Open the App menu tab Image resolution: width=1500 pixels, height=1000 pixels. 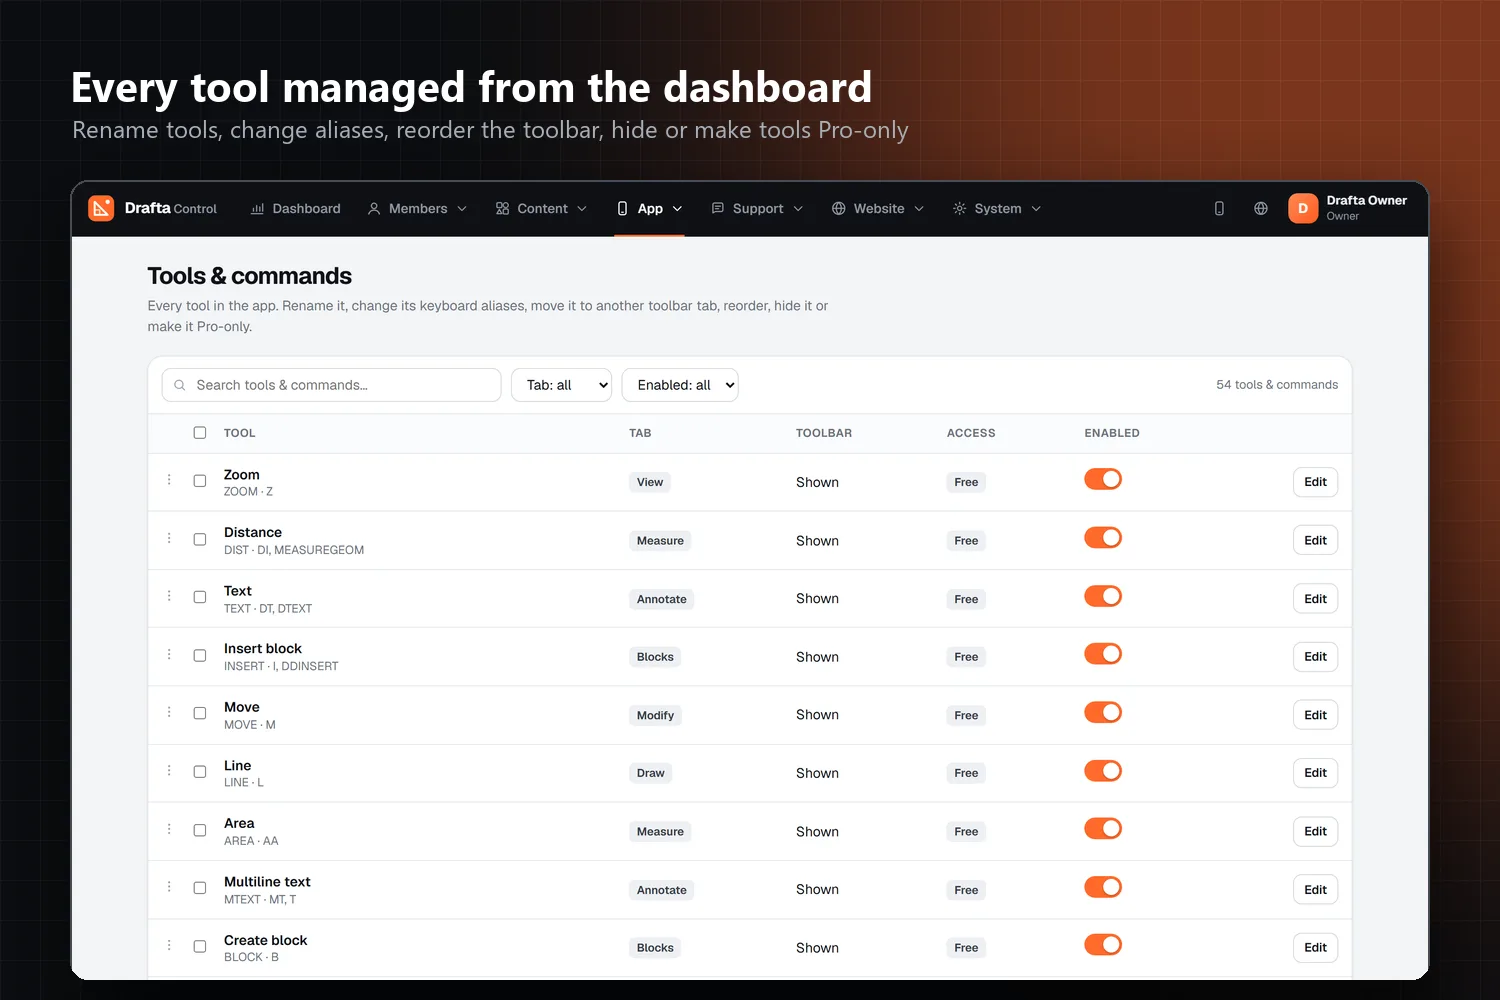pos(649,209)
